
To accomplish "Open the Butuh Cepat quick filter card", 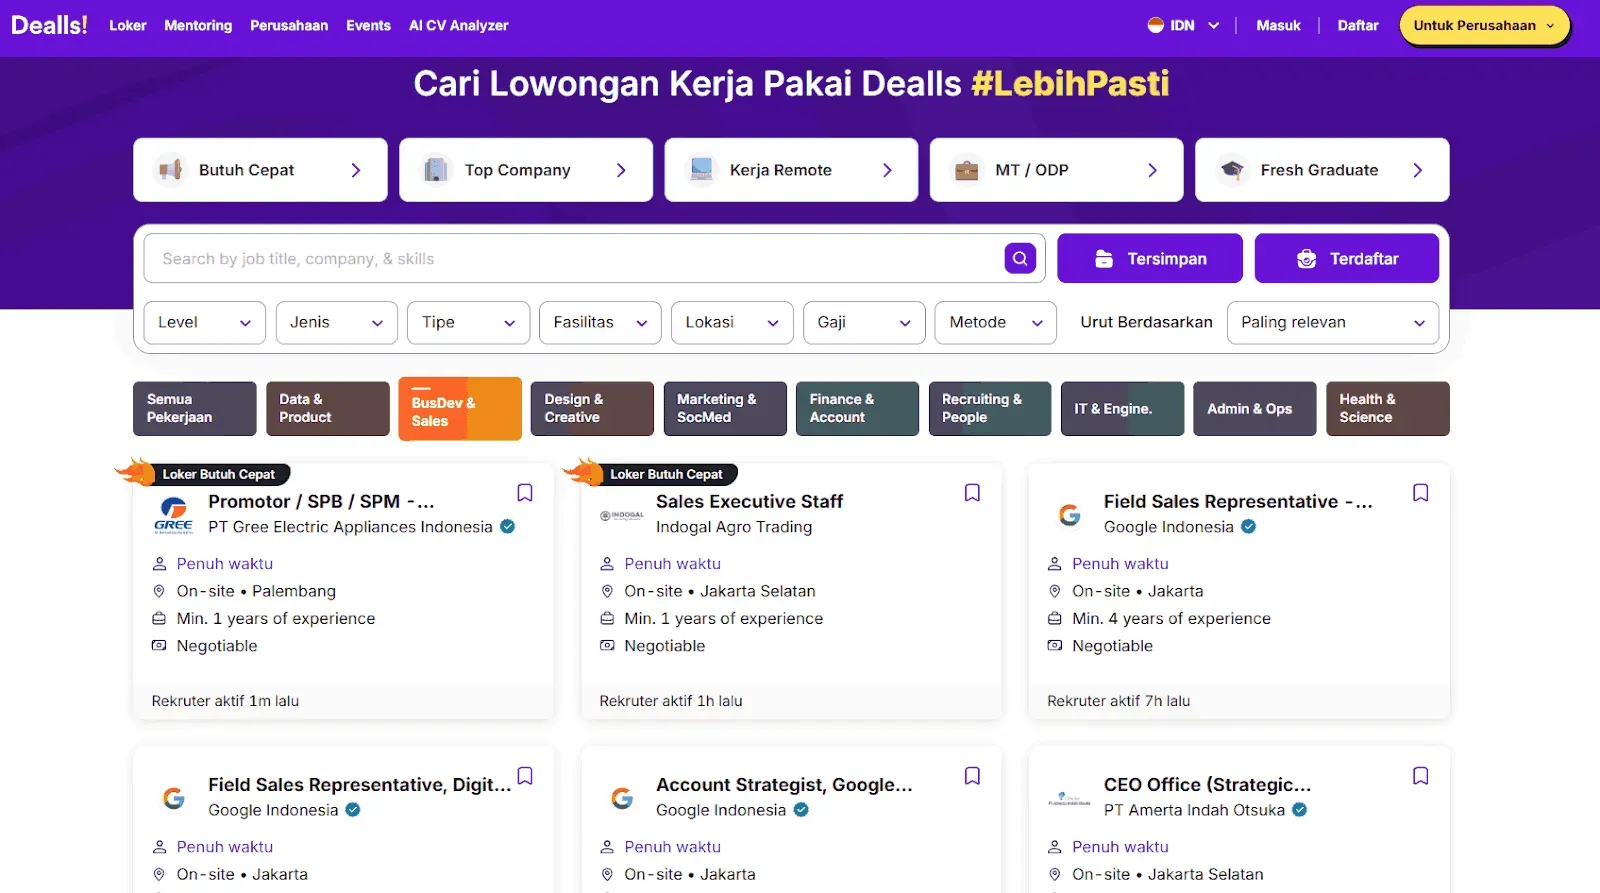I will [x=260, y=170].
